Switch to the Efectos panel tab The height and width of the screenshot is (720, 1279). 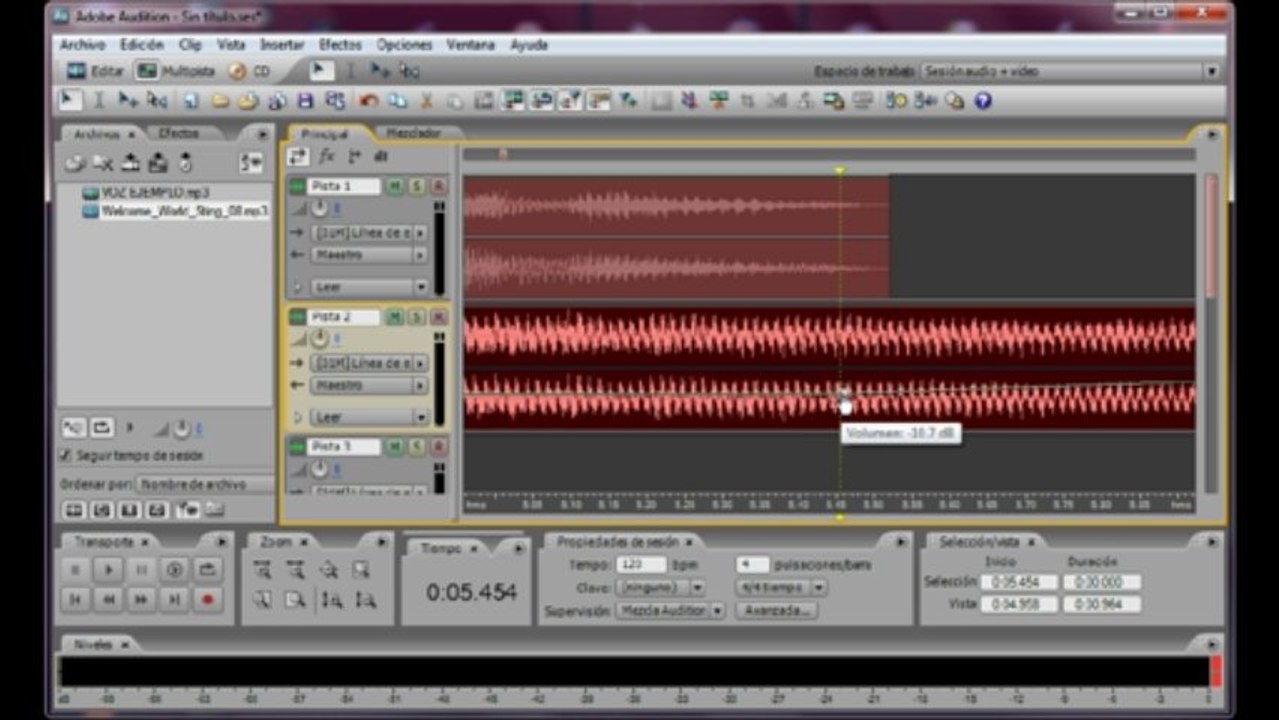pos(179,133)
